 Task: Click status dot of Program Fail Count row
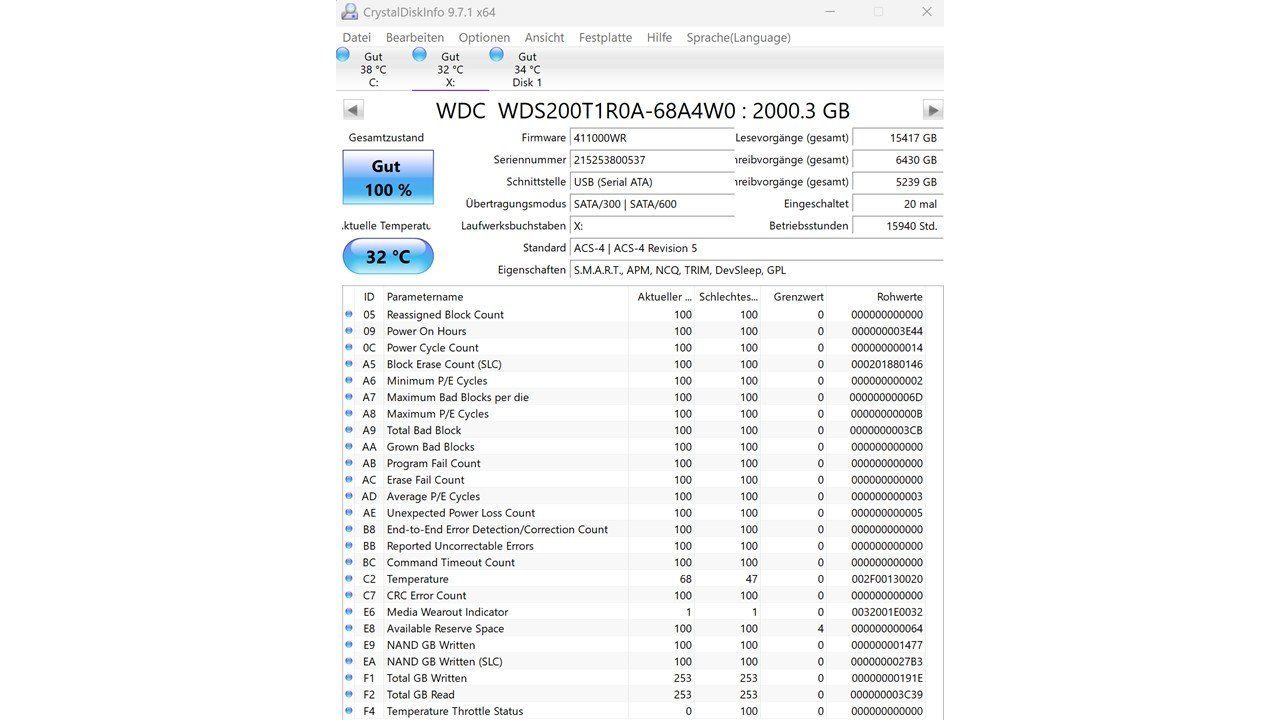click(349, 463)
